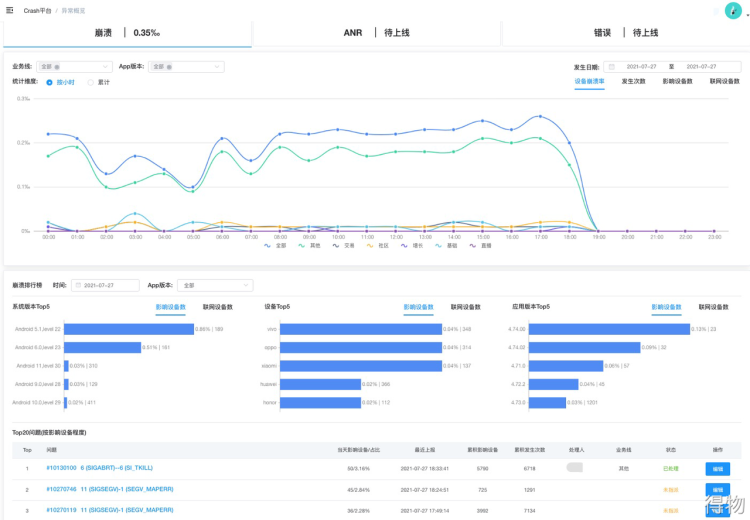Switch to 发生次数 chart tab
Screen dimensions: 750x520
tap(633, 81)
